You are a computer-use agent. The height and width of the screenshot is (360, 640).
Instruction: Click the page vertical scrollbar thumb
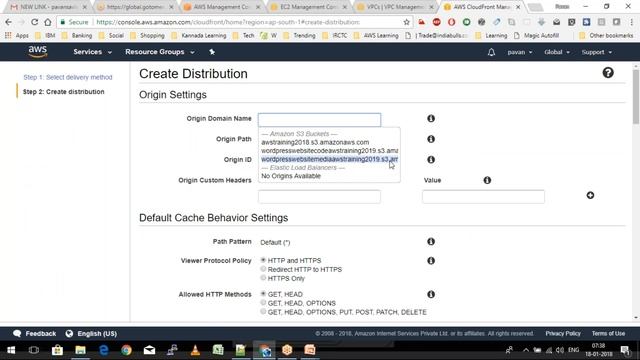[636, 96]
